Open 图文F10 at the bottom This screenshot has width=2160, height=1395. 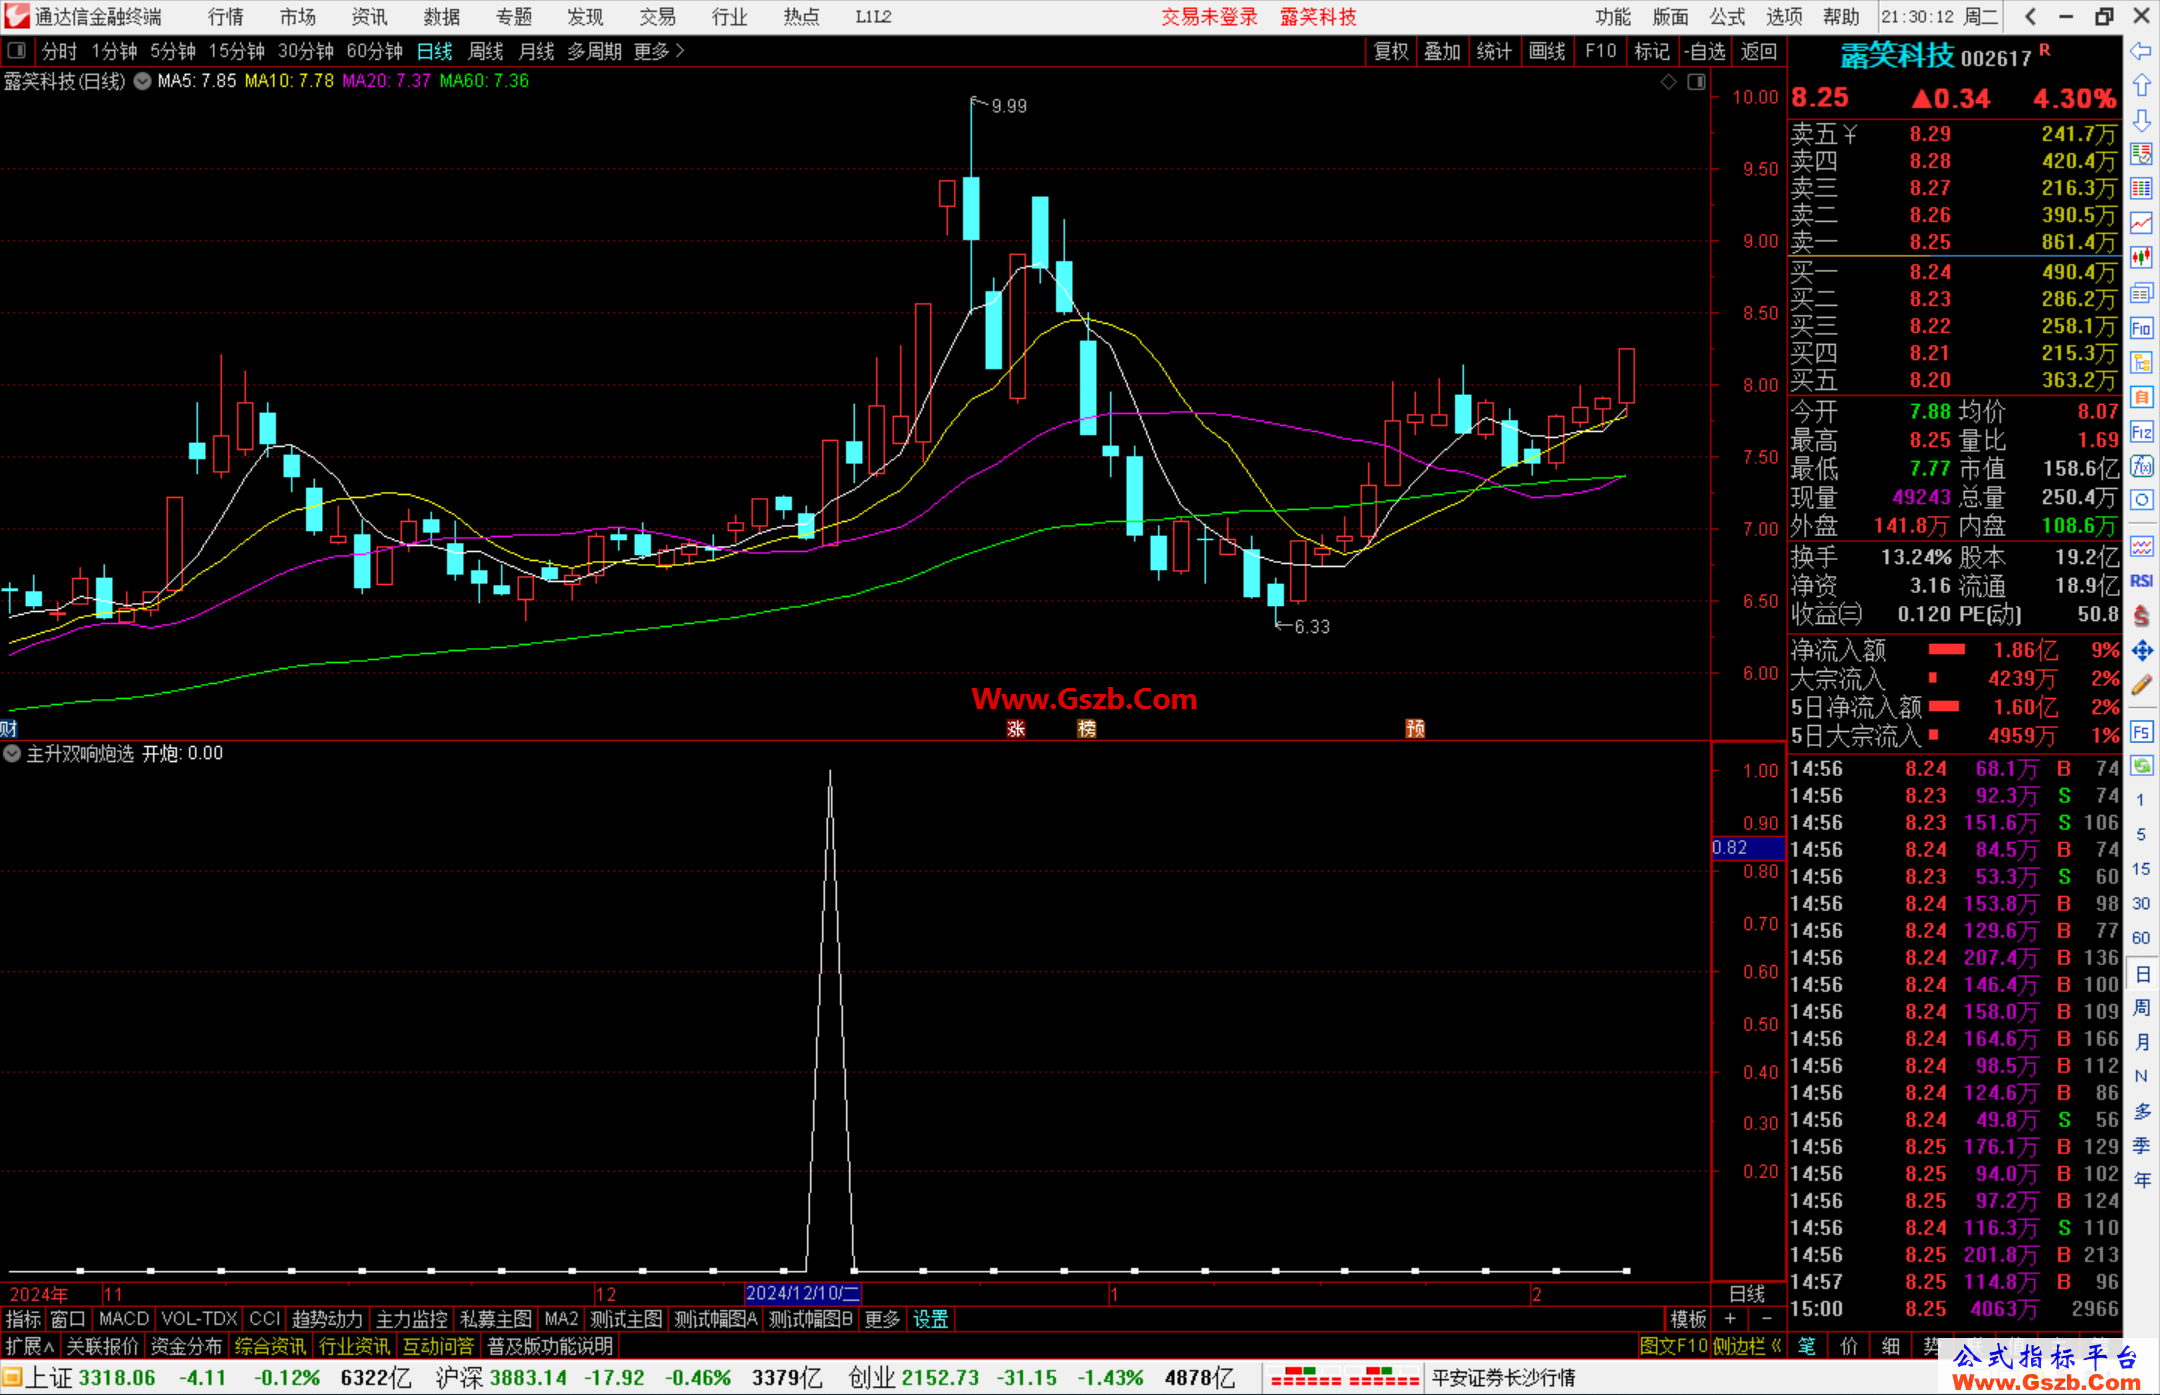click(x=1673, y=1346)
